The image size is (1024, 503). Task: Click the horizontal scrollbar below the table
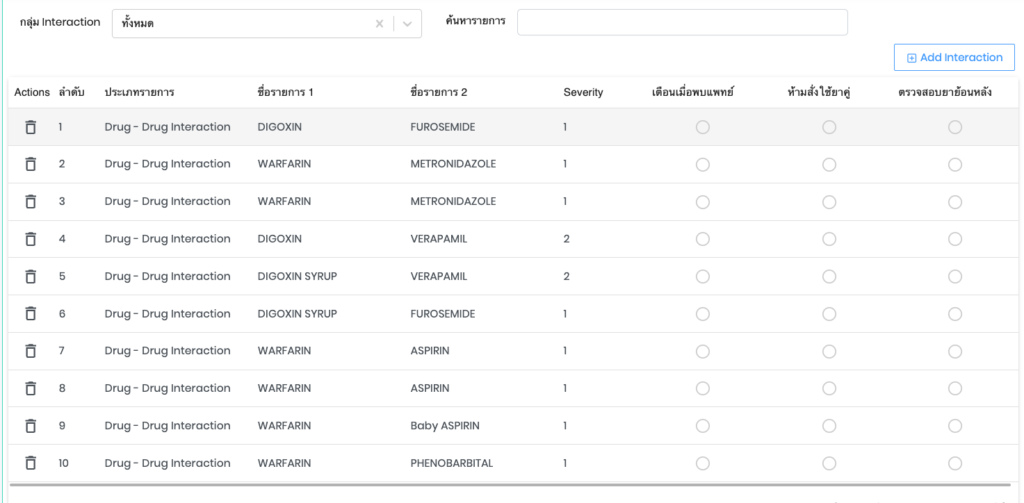[510, 485]
